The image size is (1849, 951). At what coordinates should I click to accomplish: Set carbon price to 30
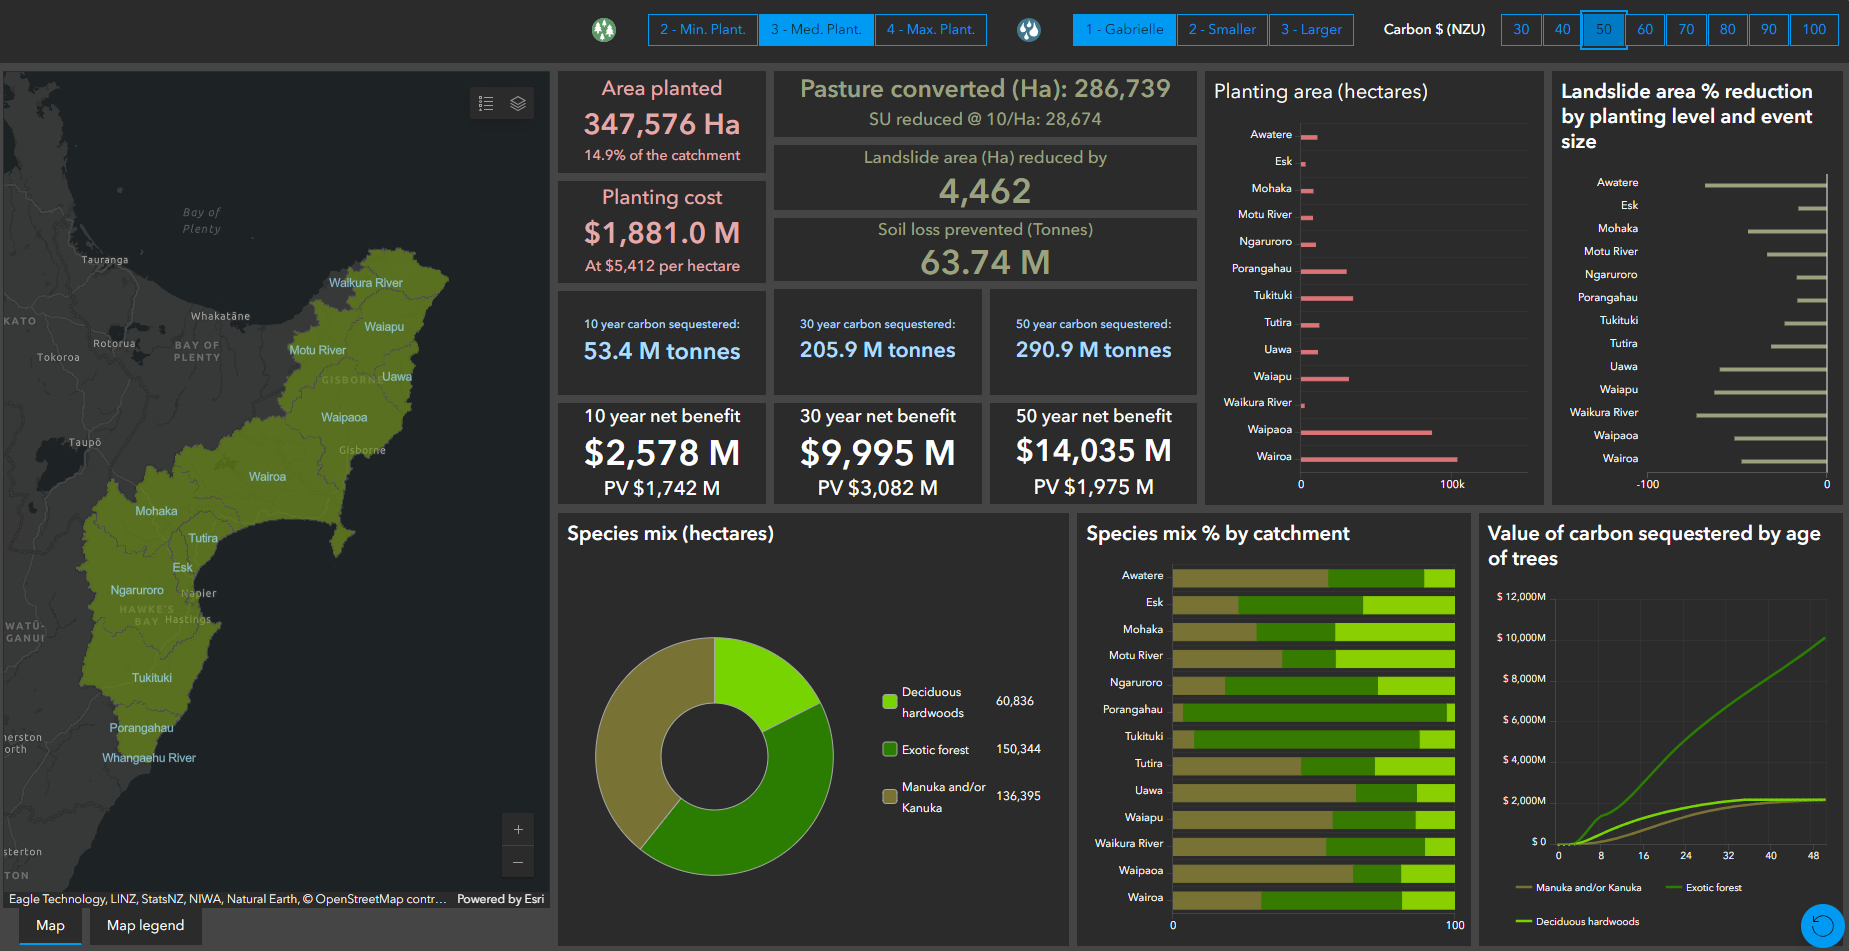click(x=1521, y=30)
